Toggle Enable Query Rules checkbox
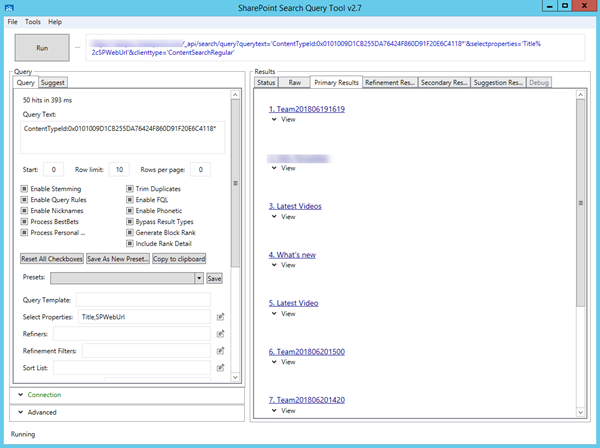 point(24,200)
